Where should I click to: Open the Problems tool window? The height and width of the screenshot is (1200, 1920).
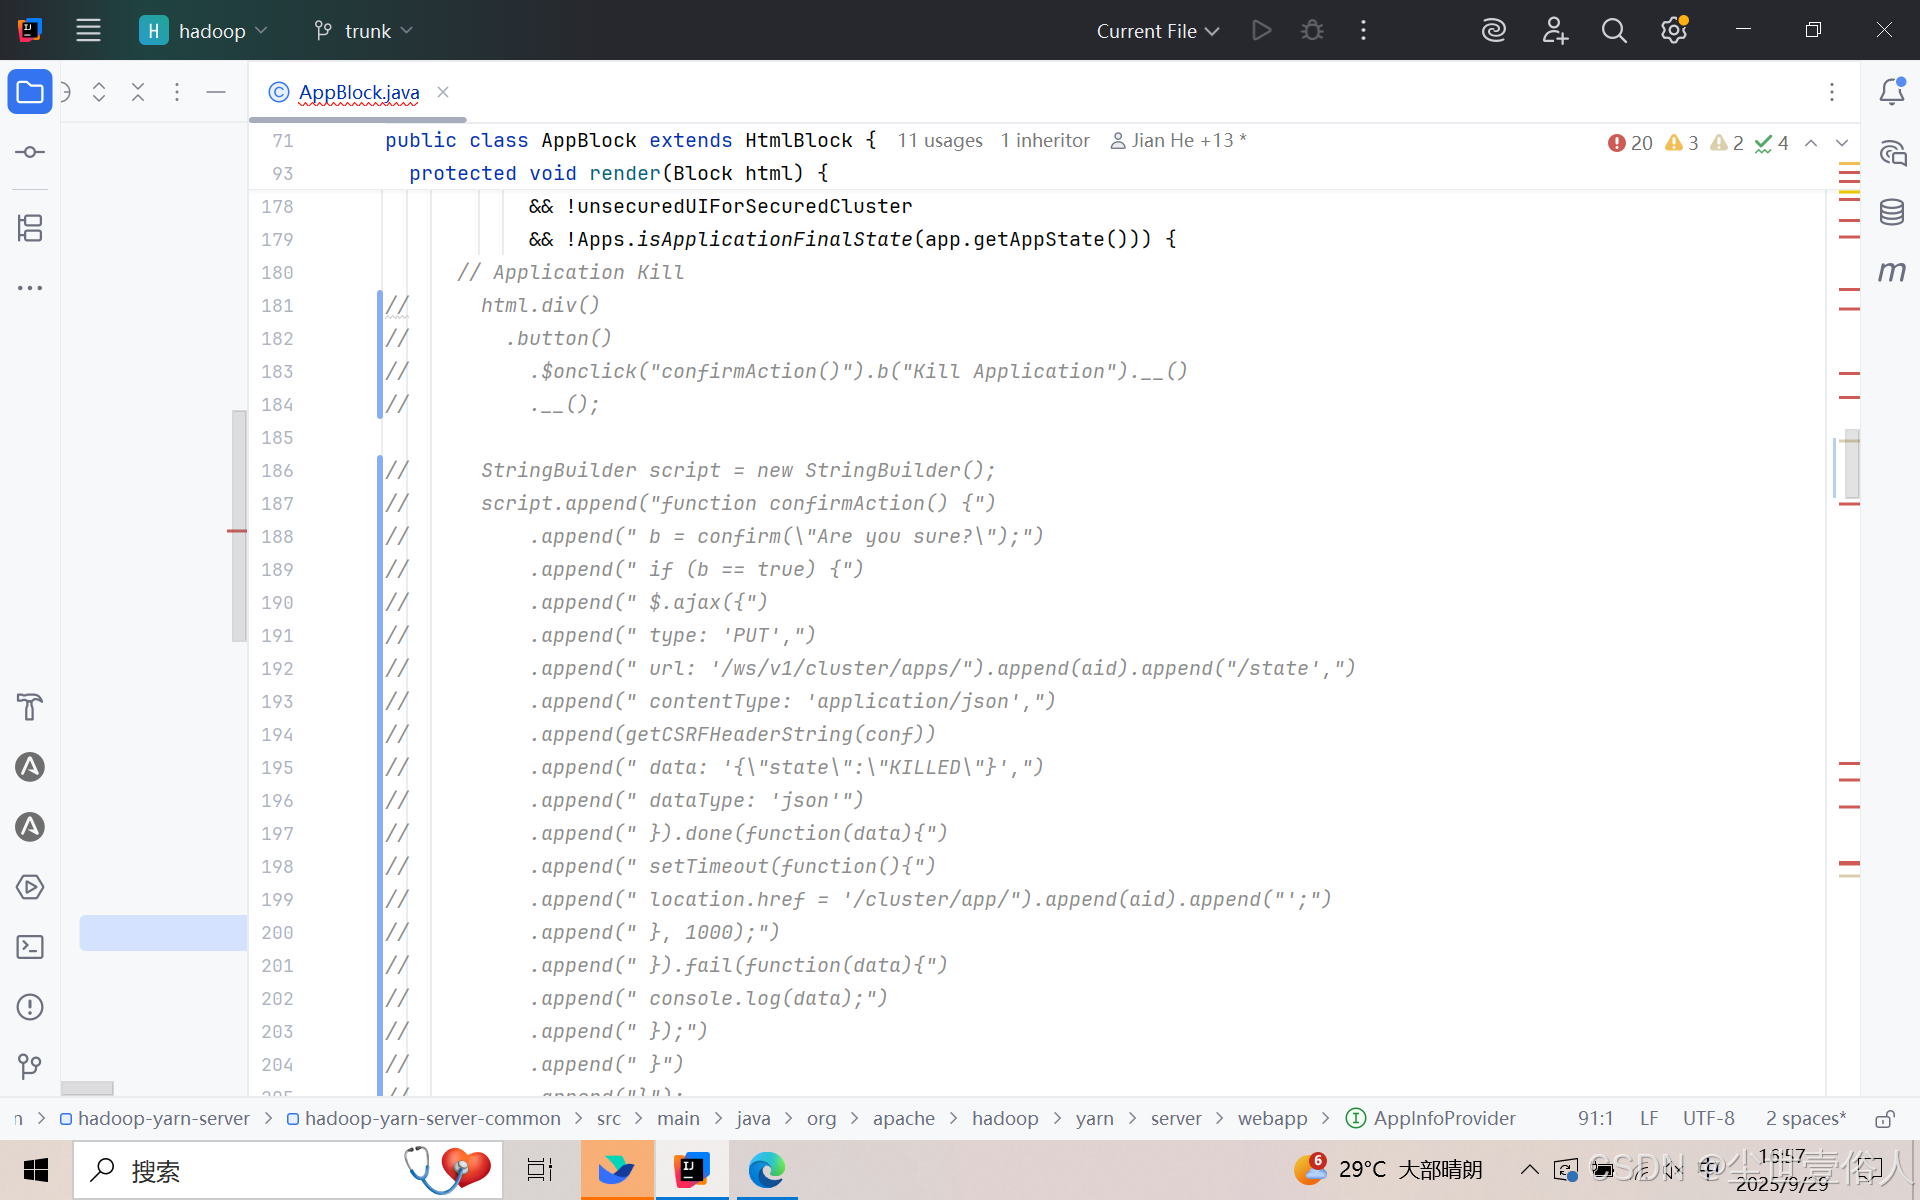[30, 1007]
